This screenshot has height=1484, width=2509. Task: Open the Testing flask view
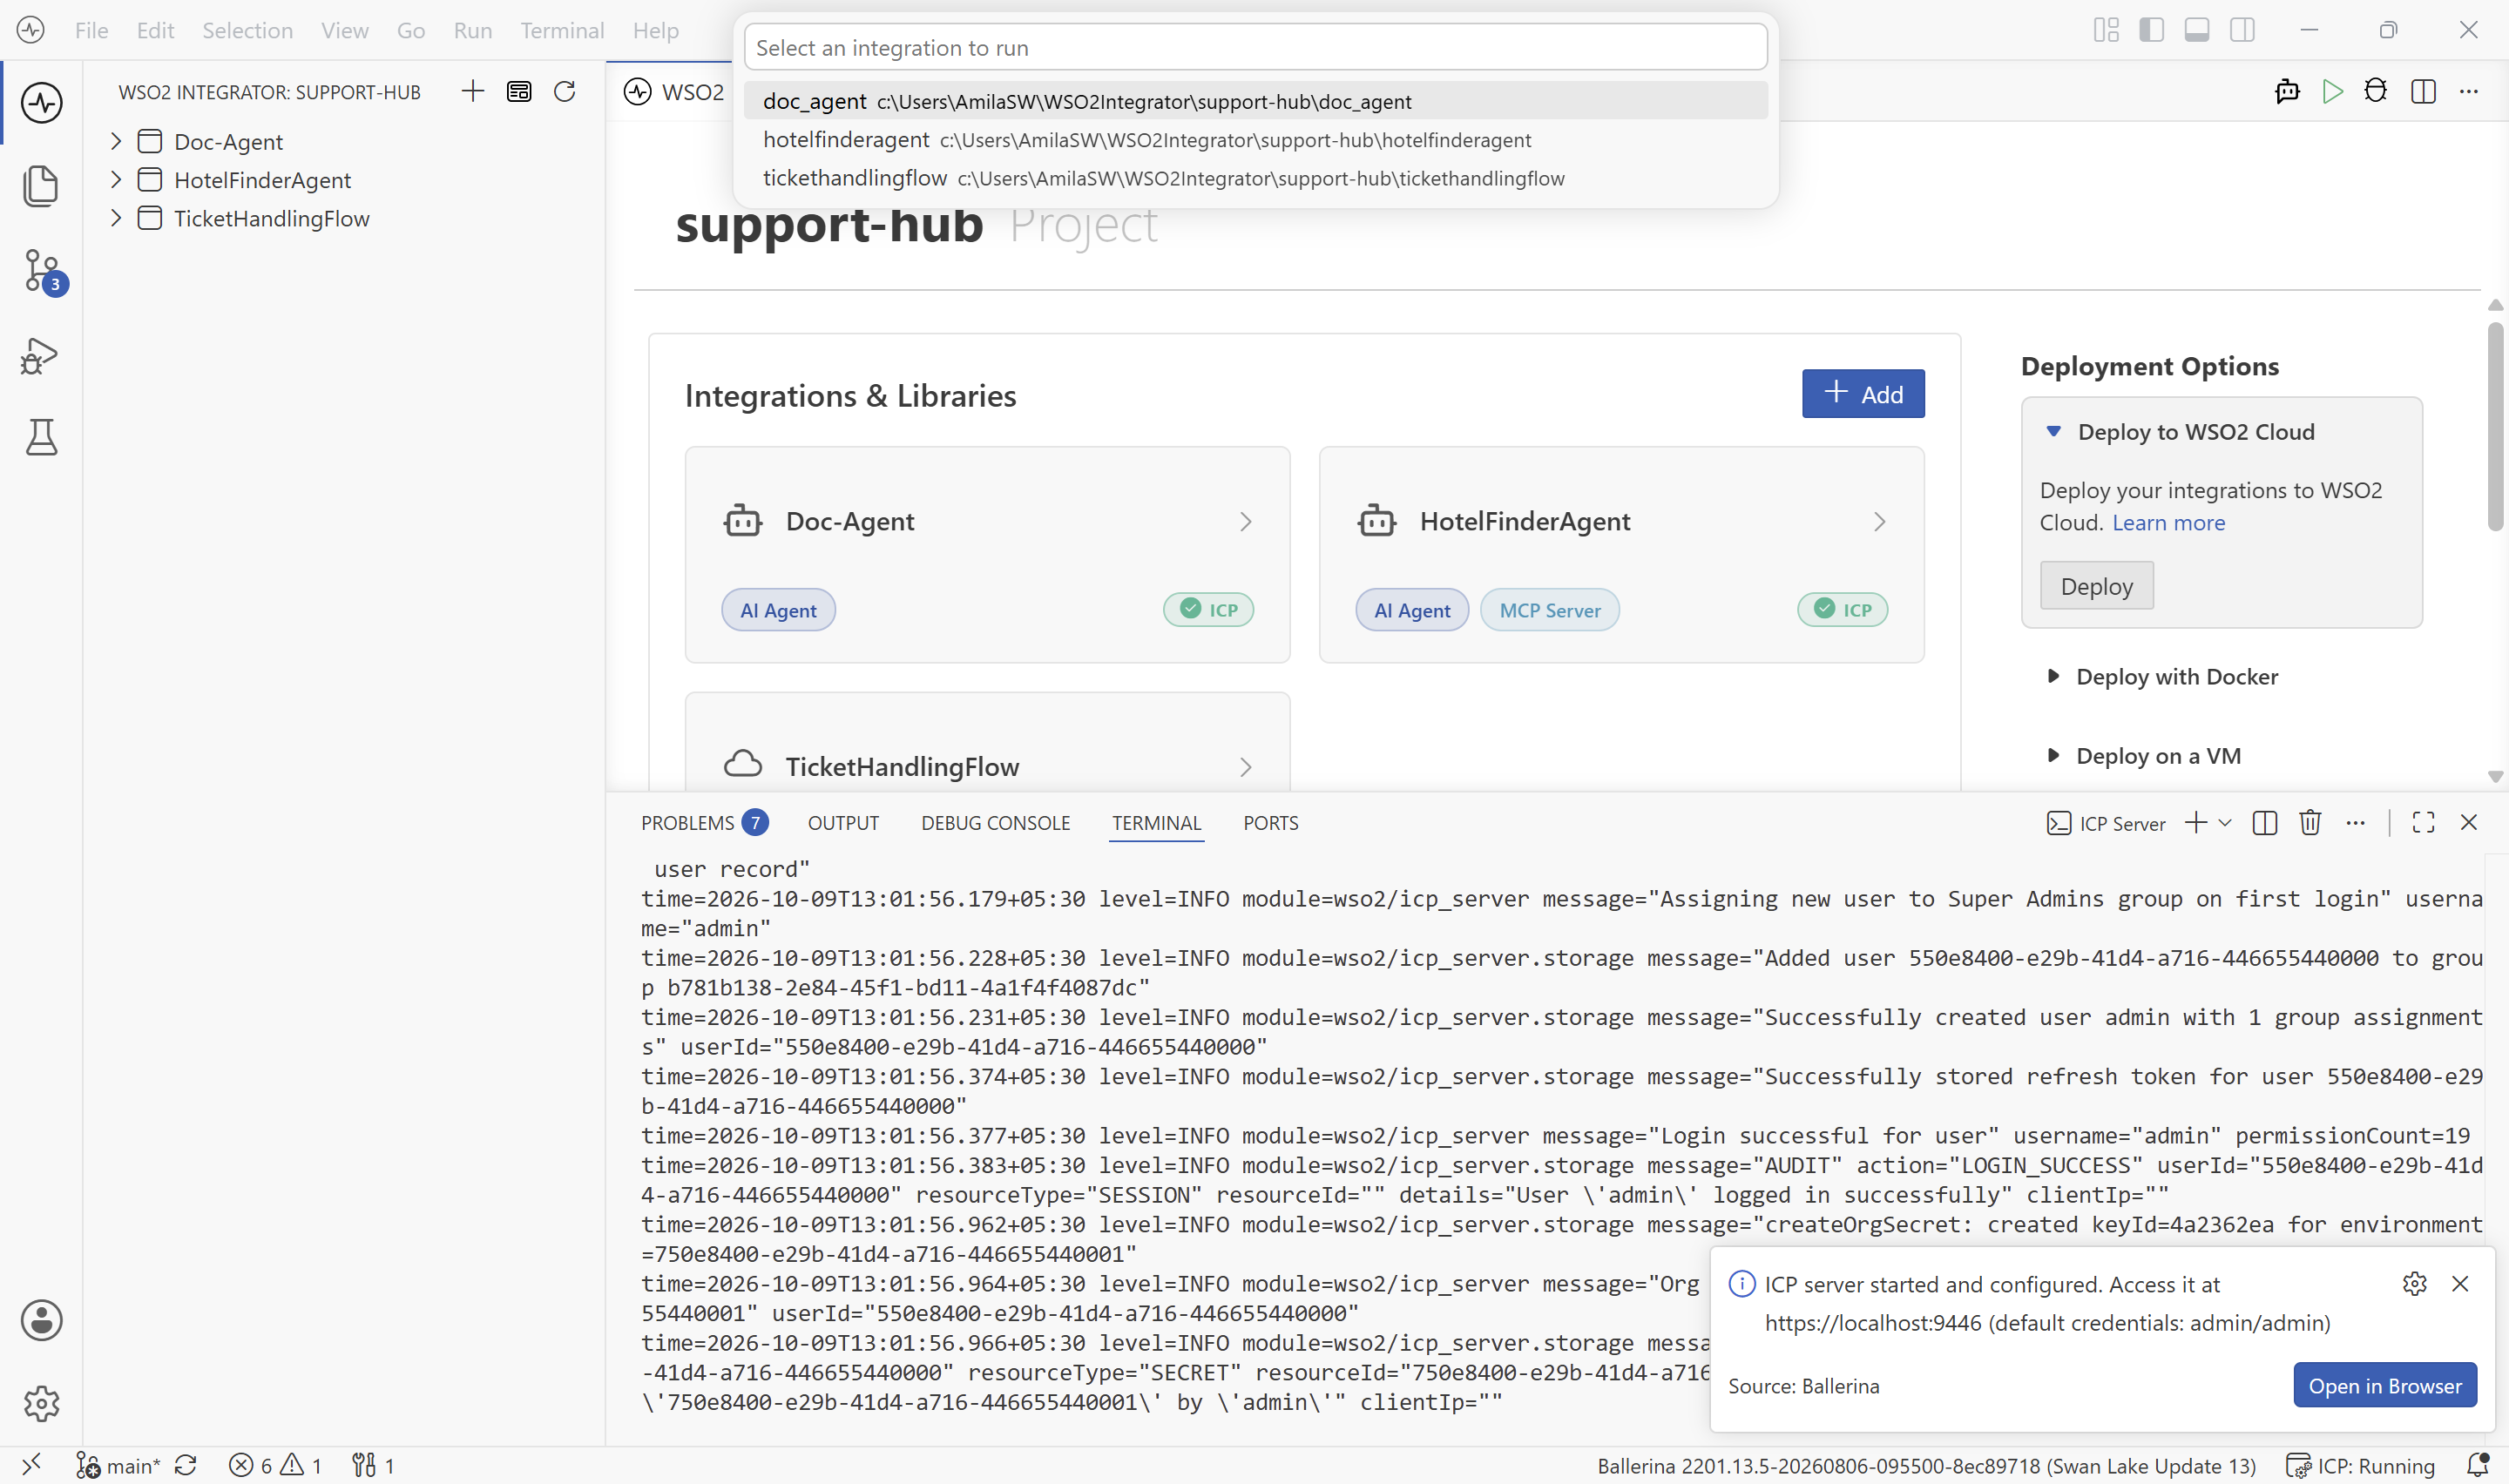41,437
